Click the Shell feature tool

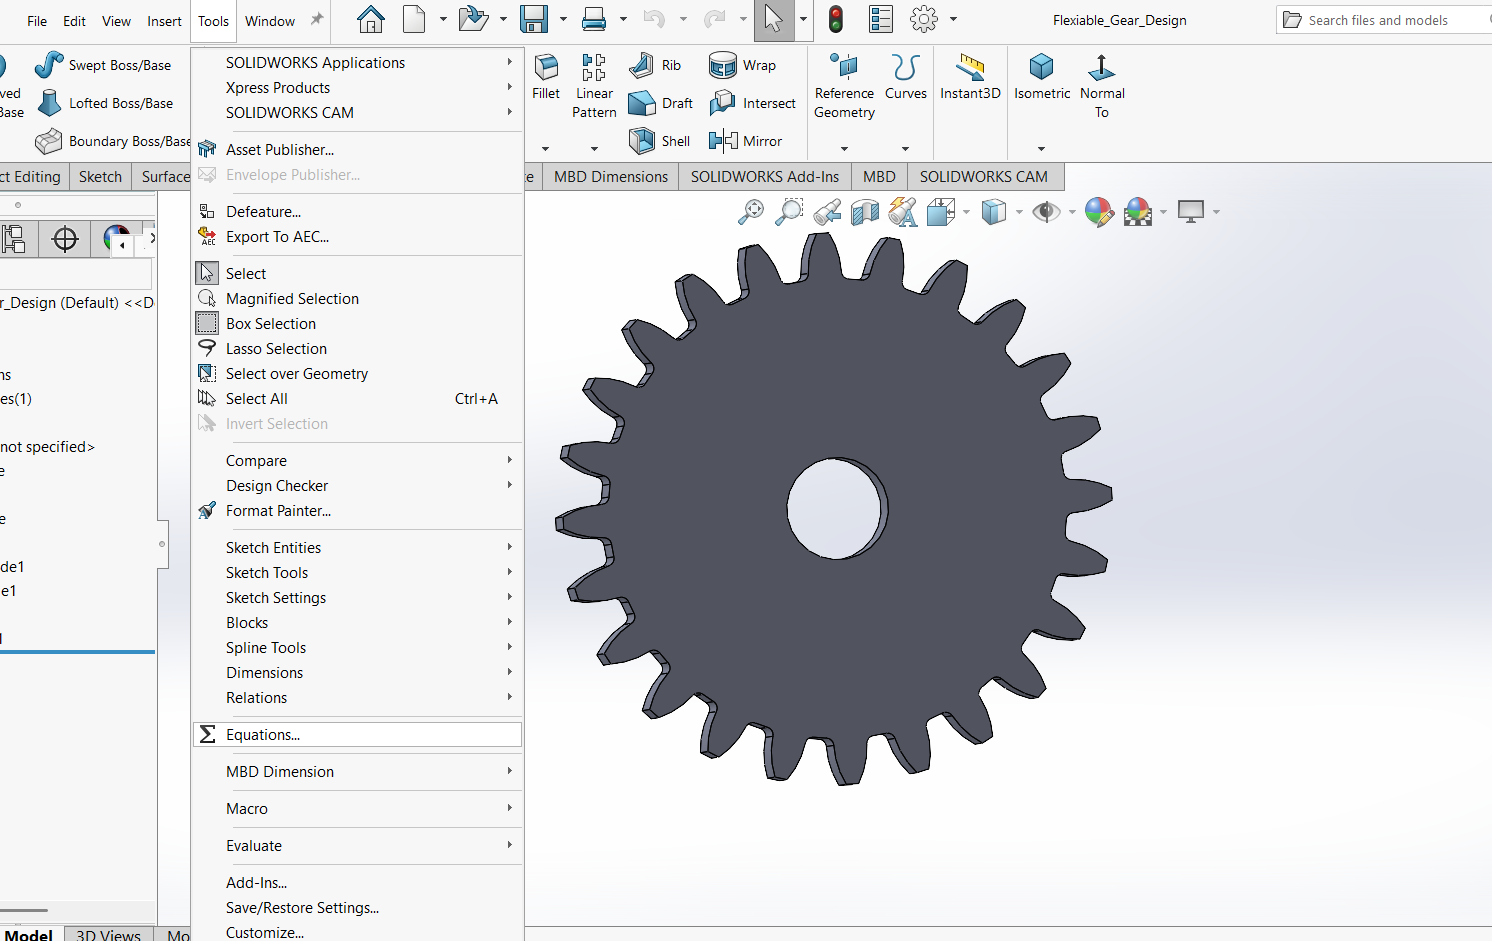[x=659, y=141]
